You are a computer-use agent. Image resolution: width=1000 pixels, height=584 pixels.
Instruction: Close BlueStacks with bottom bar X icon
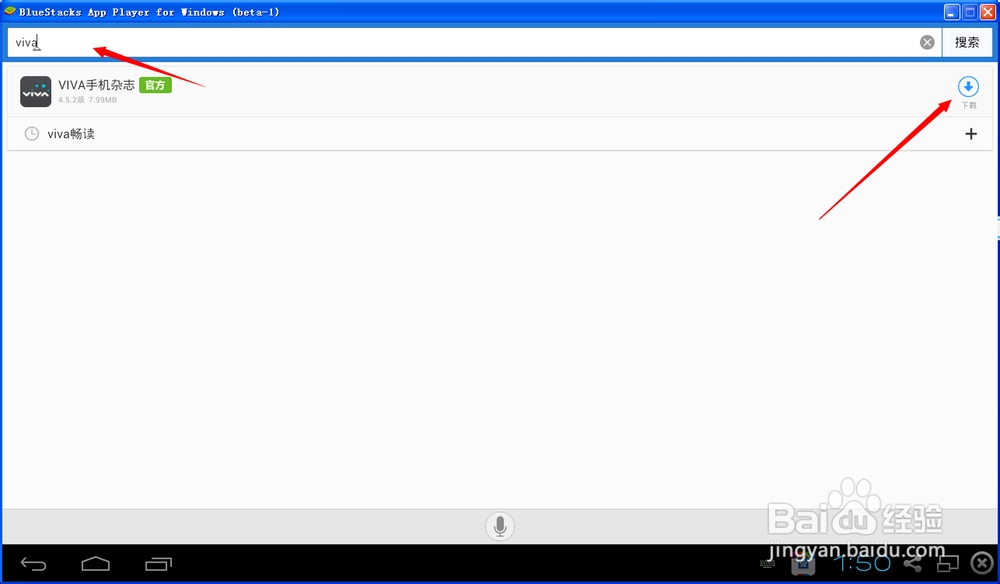[982, 564]
